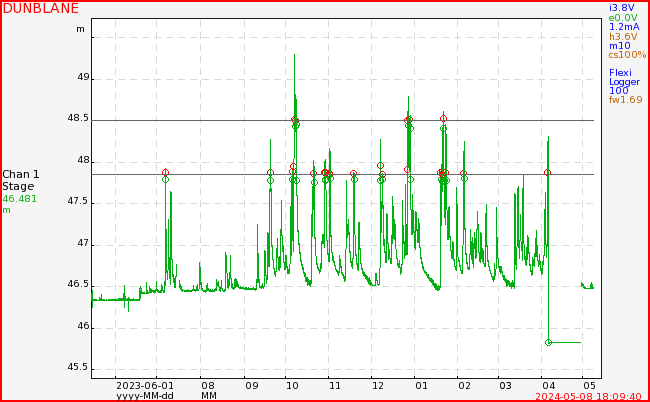Click the 05 month label on x-axis
The width and height of the screenshot is (650, 402).
point(589,385)
